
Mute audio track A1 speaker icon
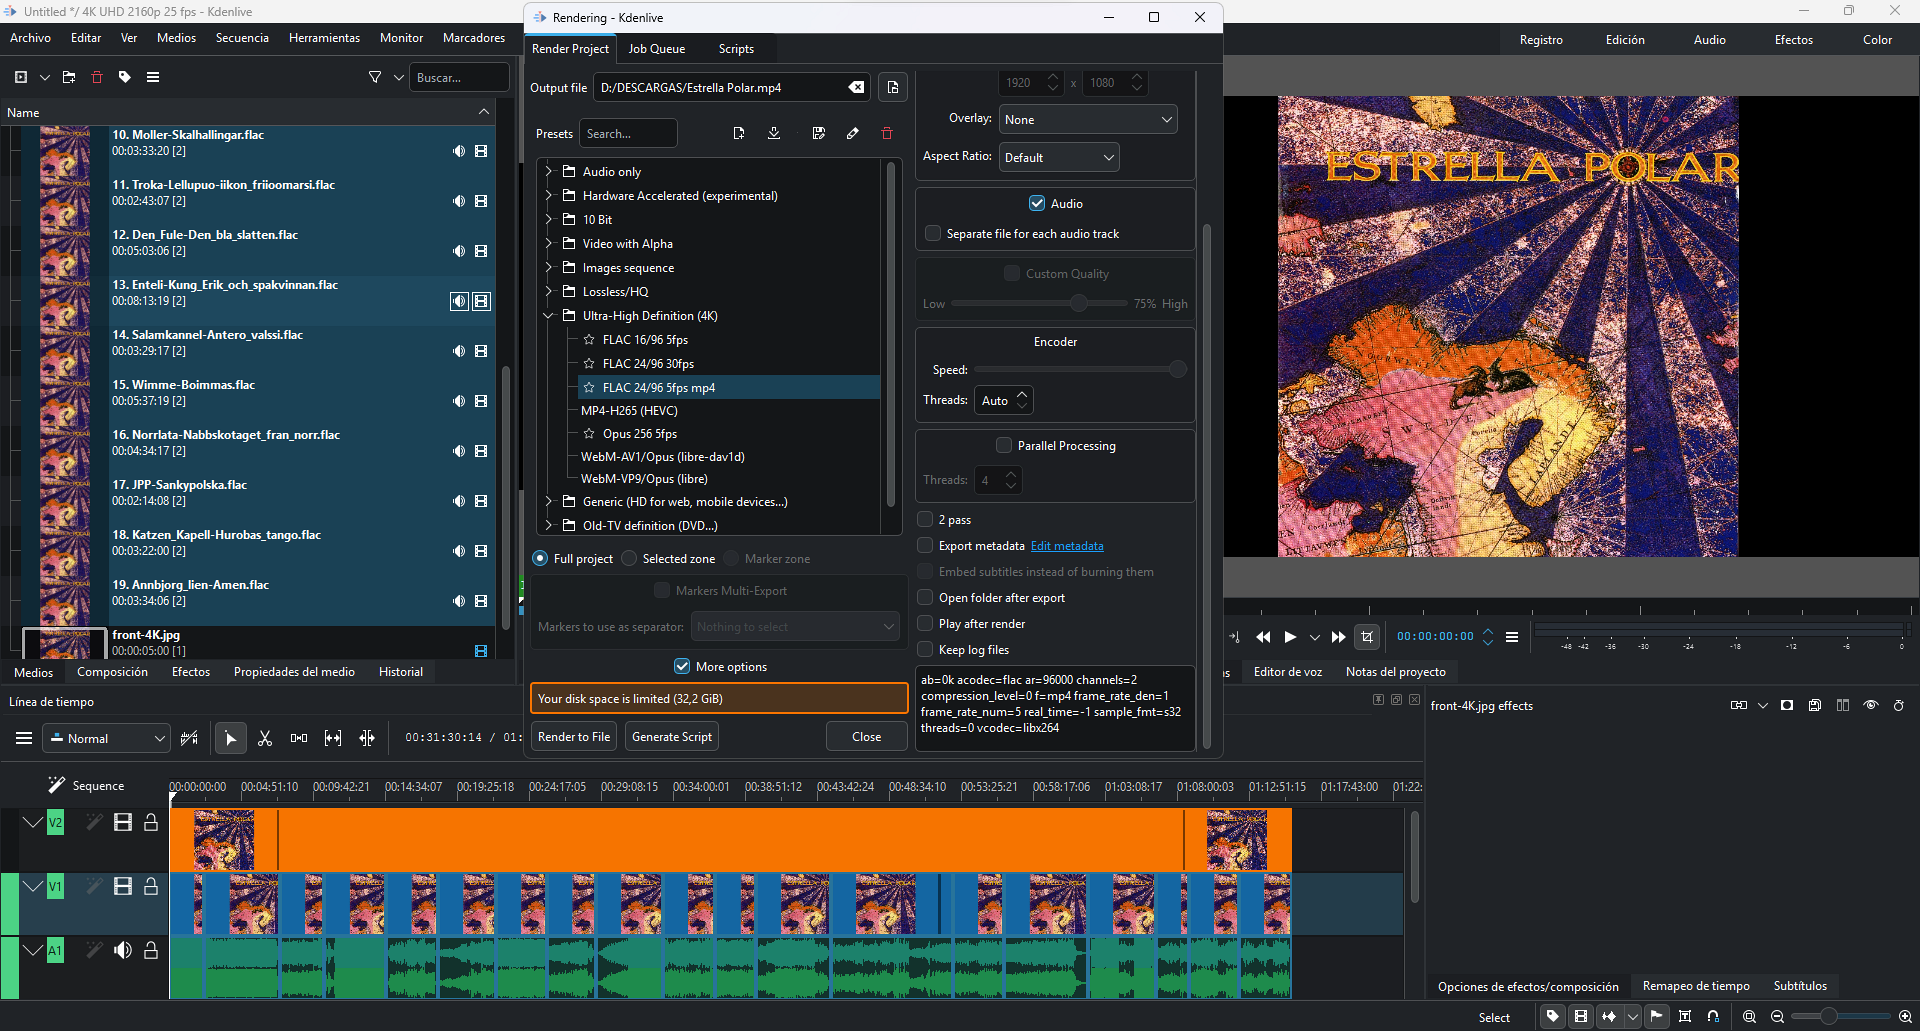[123, 950]
